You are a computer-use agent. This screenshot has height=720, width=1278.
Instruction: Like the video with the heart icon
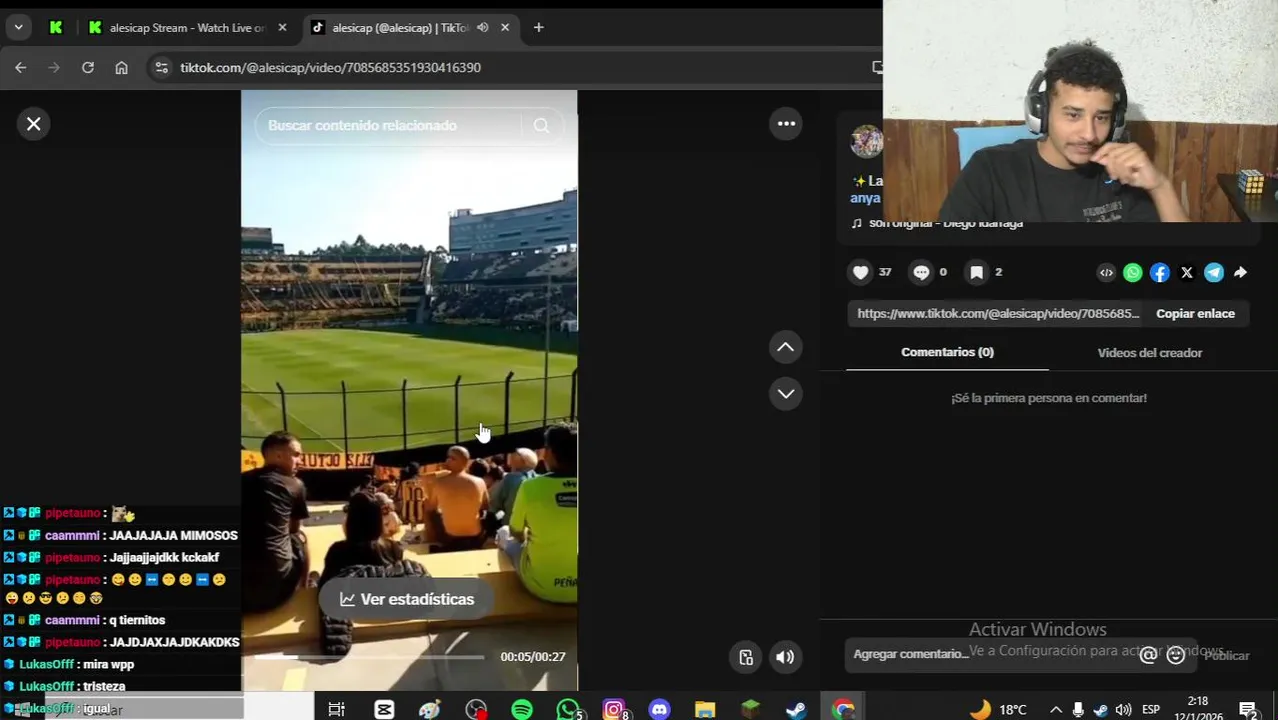pyautogui.click(x=861, y=272)
